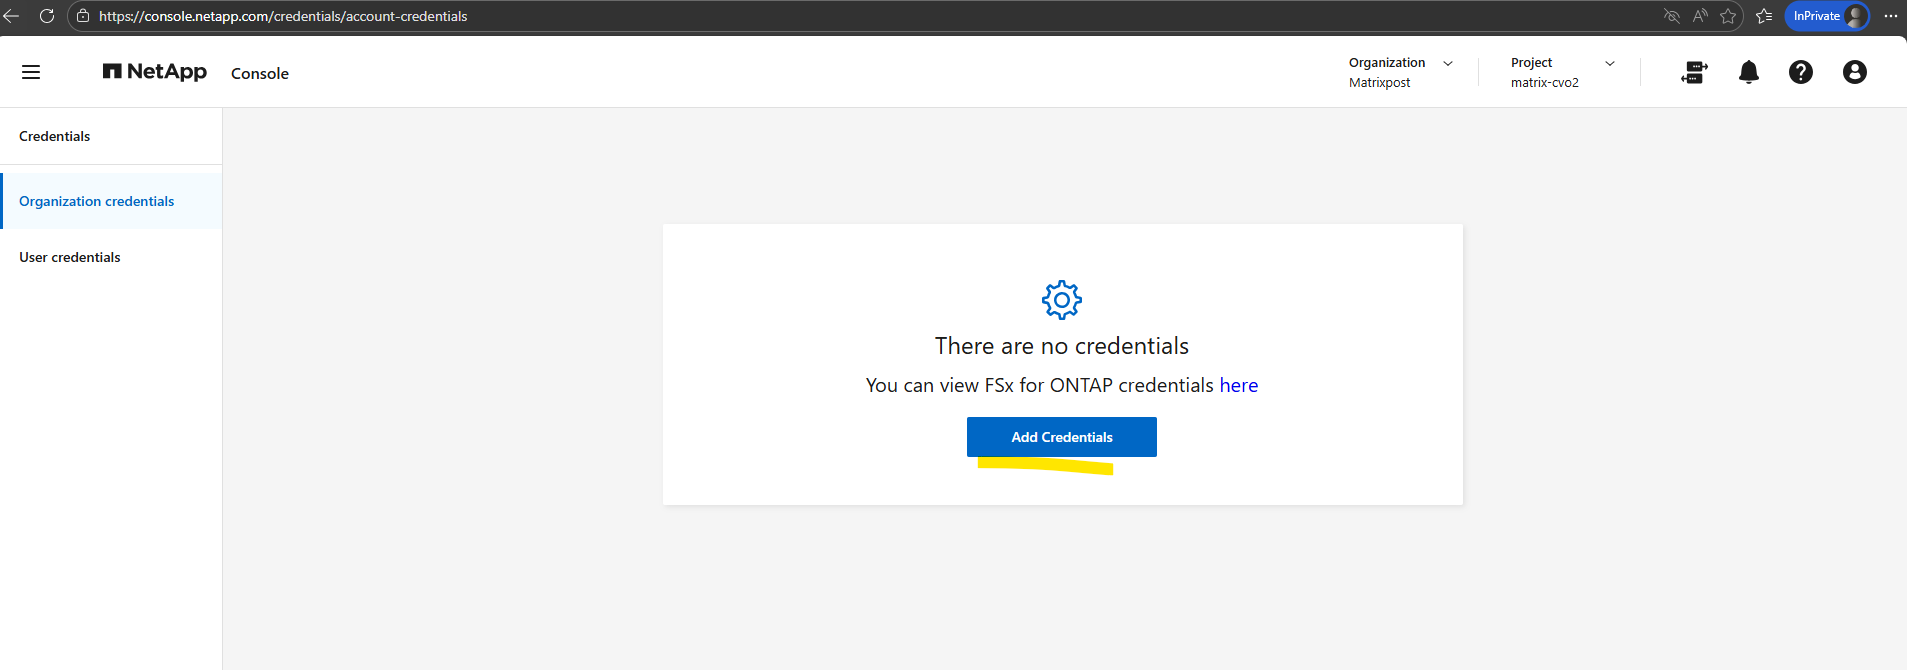1907x670 pixels.
Task: Open the notifications bell
Action: tap(1749, 72)
